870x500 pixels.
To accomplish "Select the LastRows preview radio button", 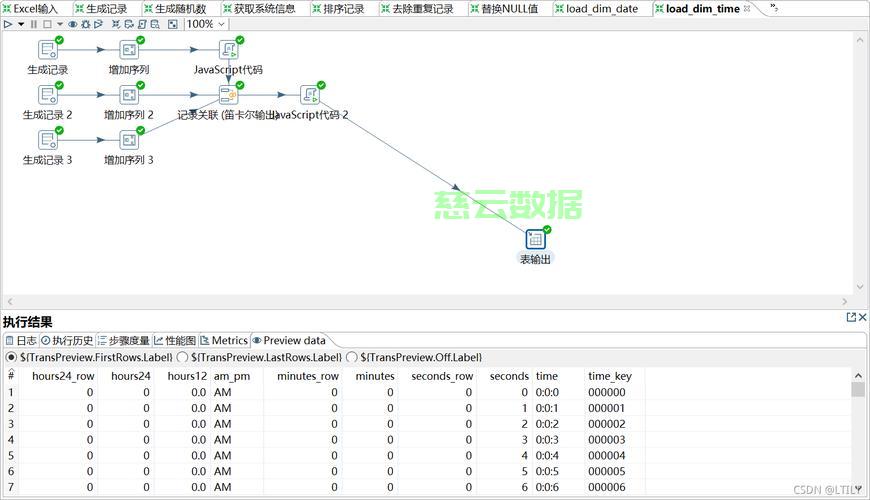I will click(183, 357).
